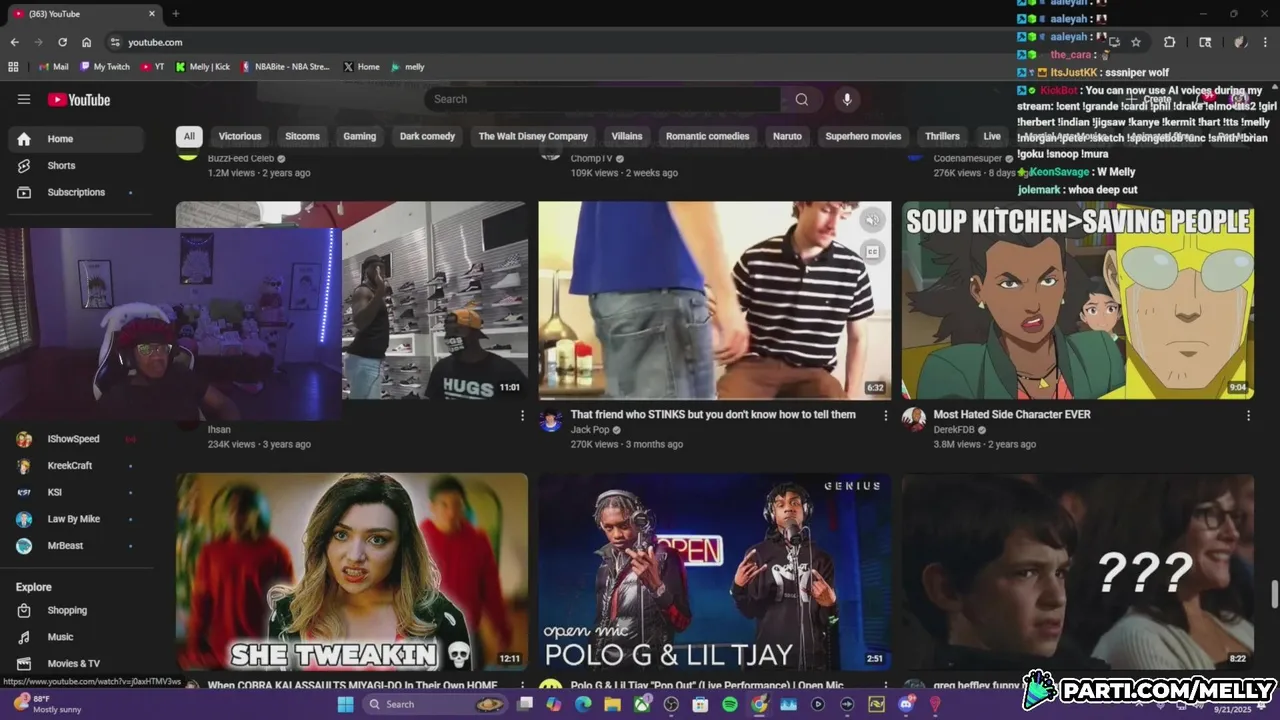Open DerekFDB channel name link
The image size is (1280, 720).
tap(954, 430)
